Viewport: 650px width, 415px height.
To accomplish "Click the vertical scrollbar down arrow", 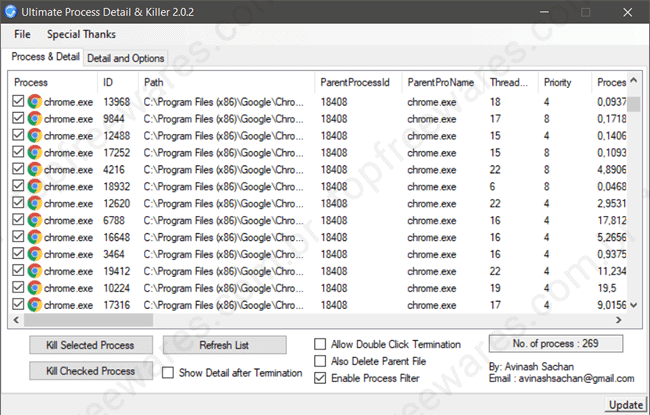I will (633, 305).
